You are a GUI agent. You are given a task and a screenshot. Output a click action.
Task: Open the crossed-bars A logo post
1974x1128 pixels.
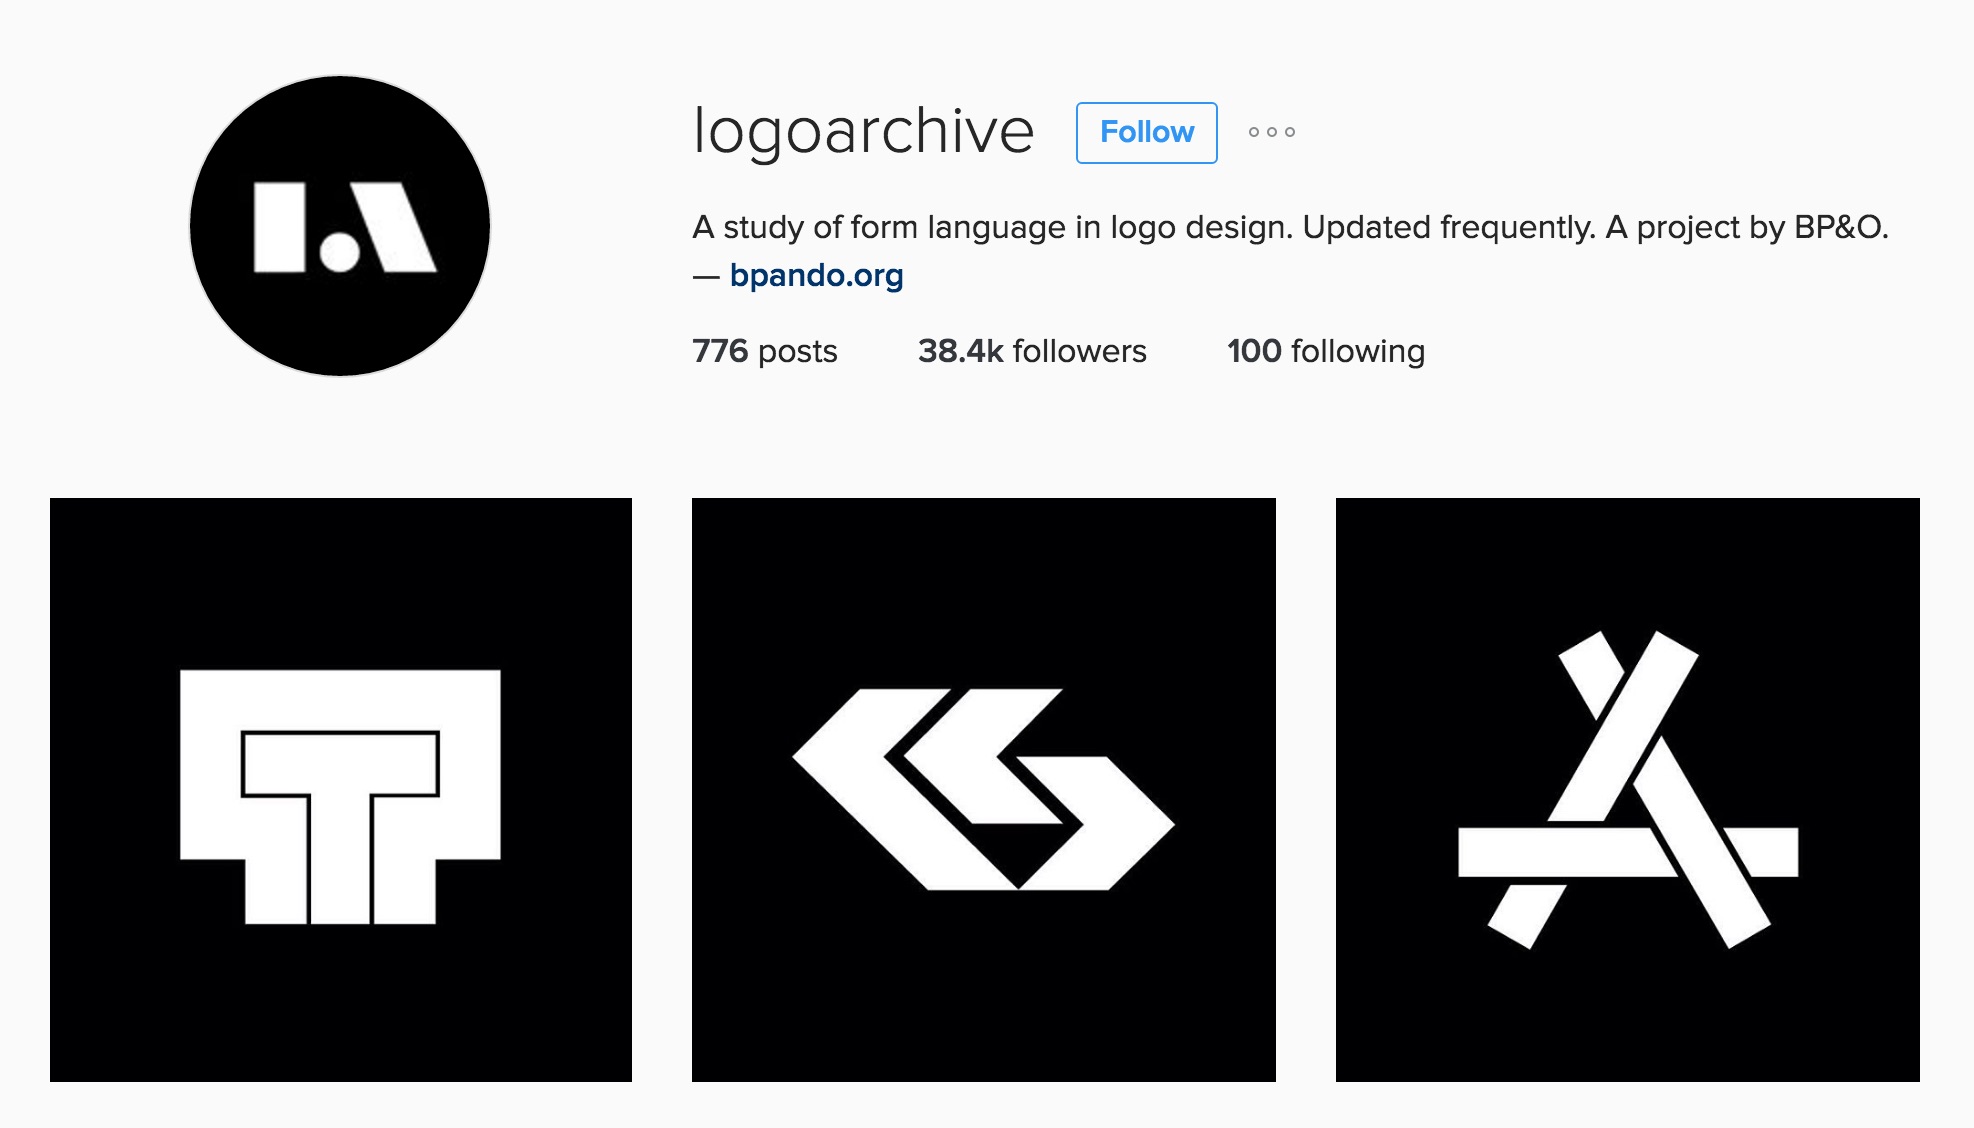click(x=1628, y=790)
